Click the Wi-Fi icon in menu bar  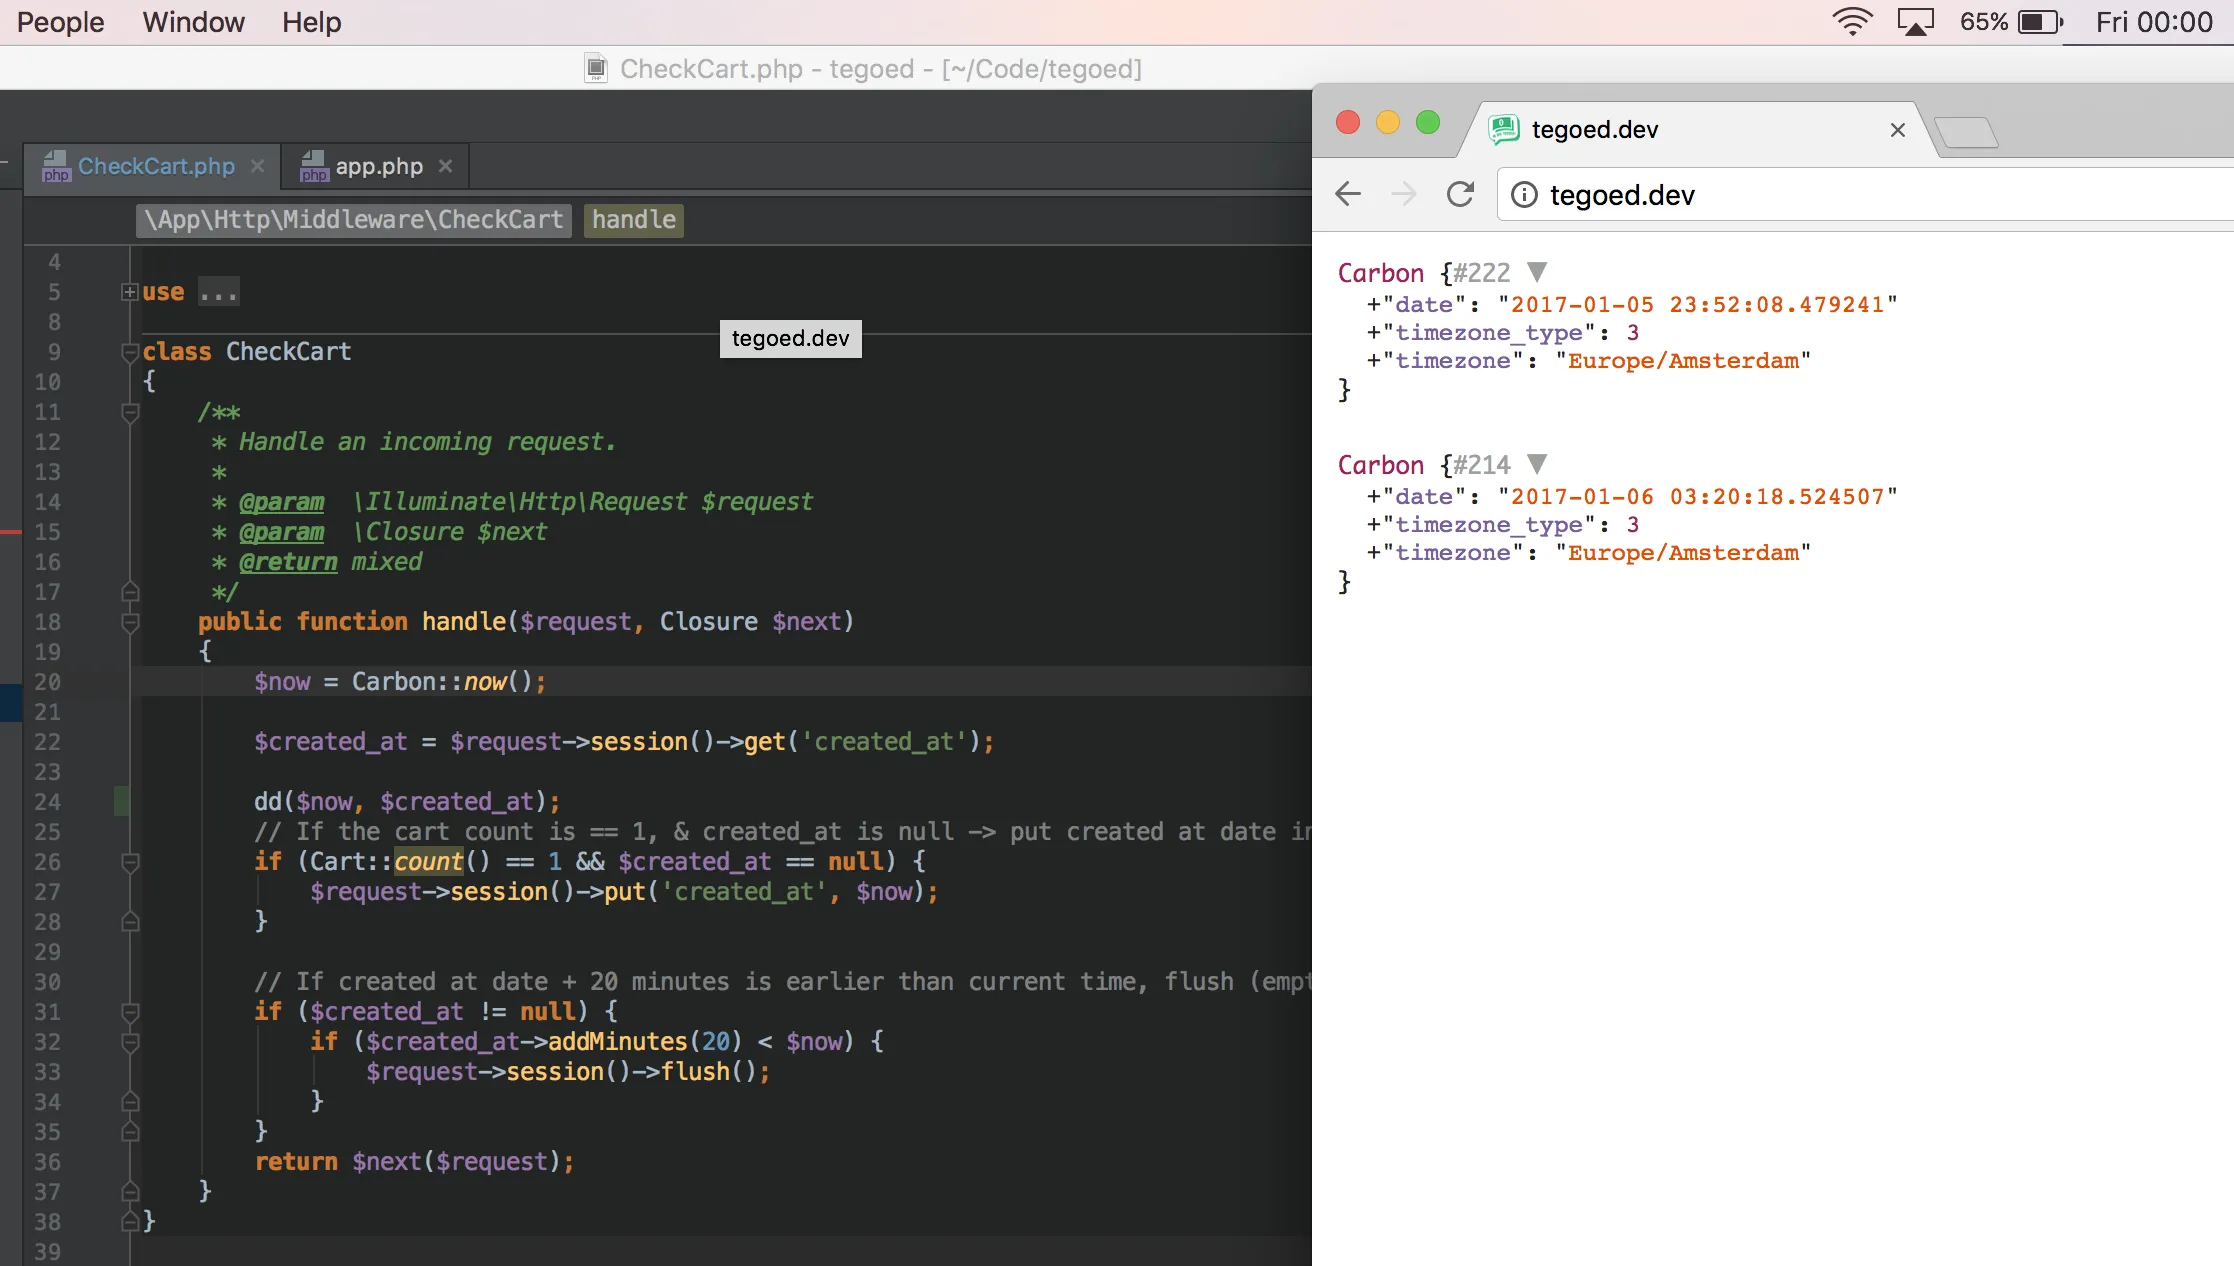coord(1852,22)
